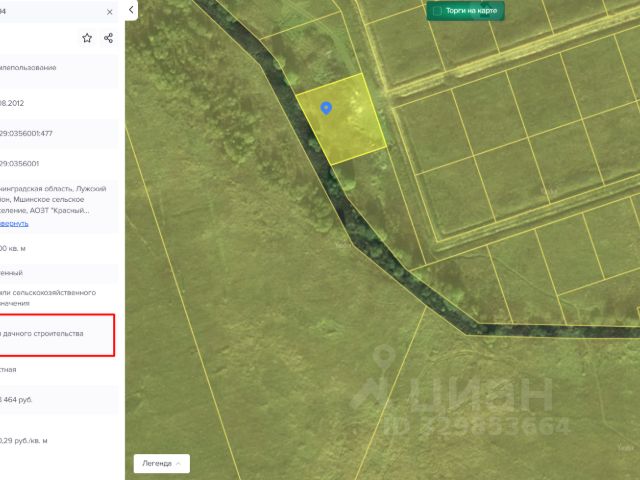Click the up arrow in the Легенда button

pyautogui.click(x=178, y=464)
